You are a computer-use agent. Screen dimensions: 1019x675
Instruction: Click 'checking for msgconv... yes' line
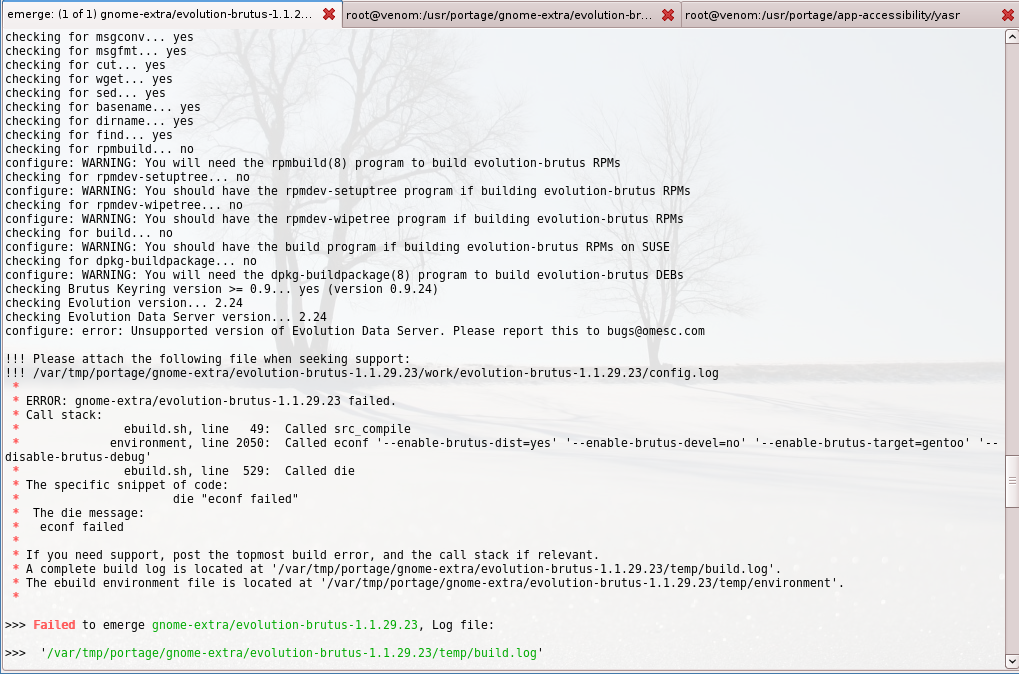(x=99, y=38)
